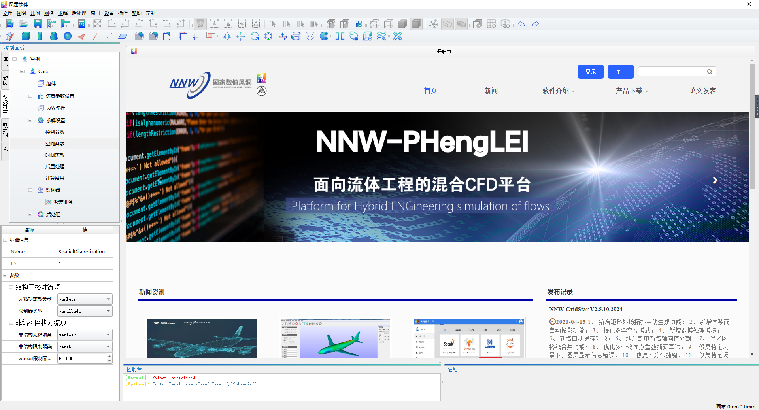Select the blue sphere primitive icon
The image size is (759, 410).
[x=68, y=36]
